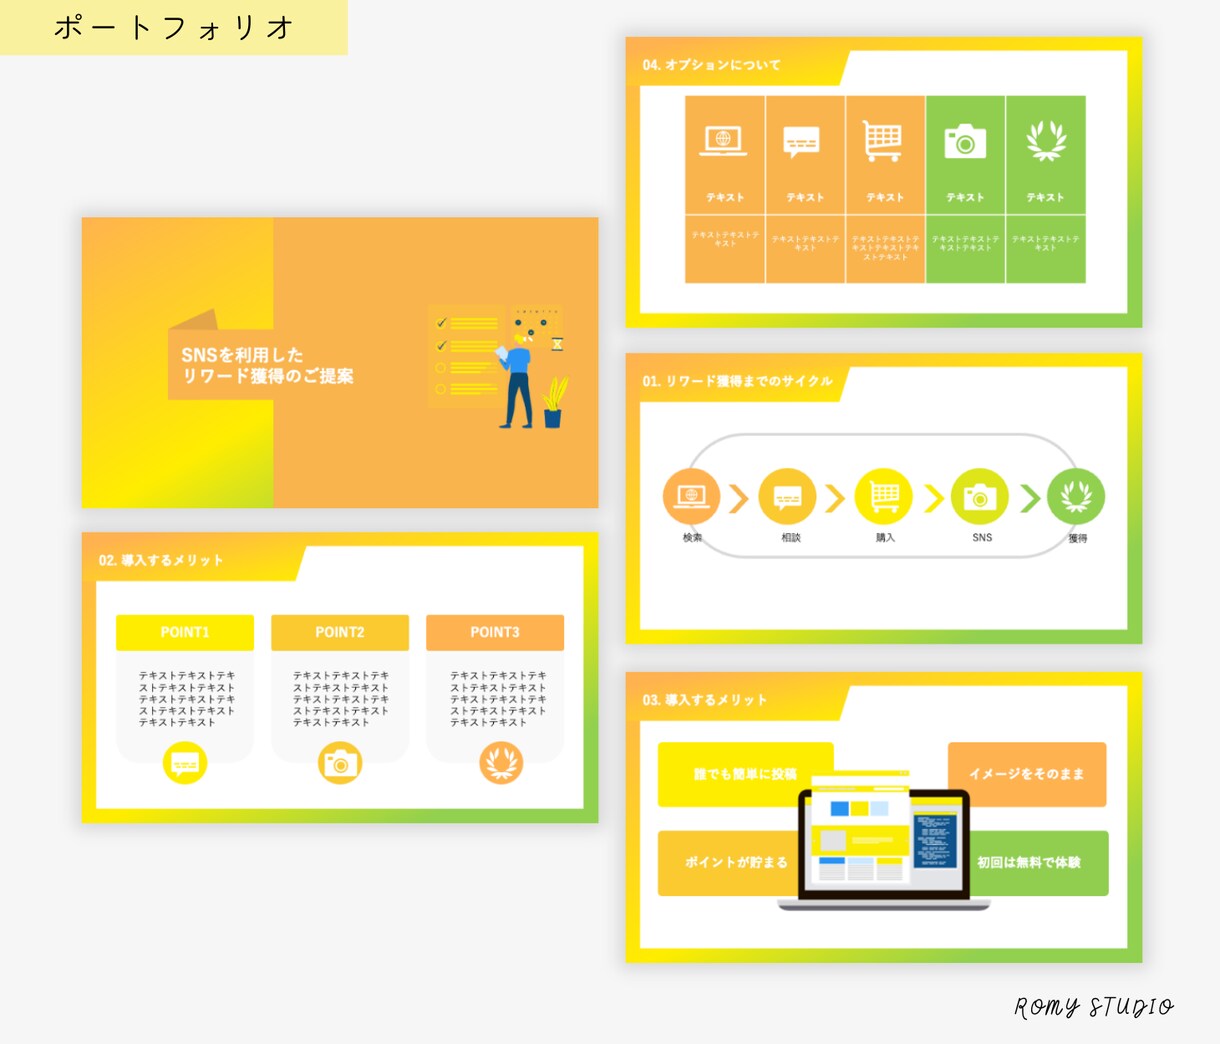Click the chevron arrow between 検索 and 相談
Image resolution: width=1220 pixels, height=1044 pixels.
click(x=738, y=498)
